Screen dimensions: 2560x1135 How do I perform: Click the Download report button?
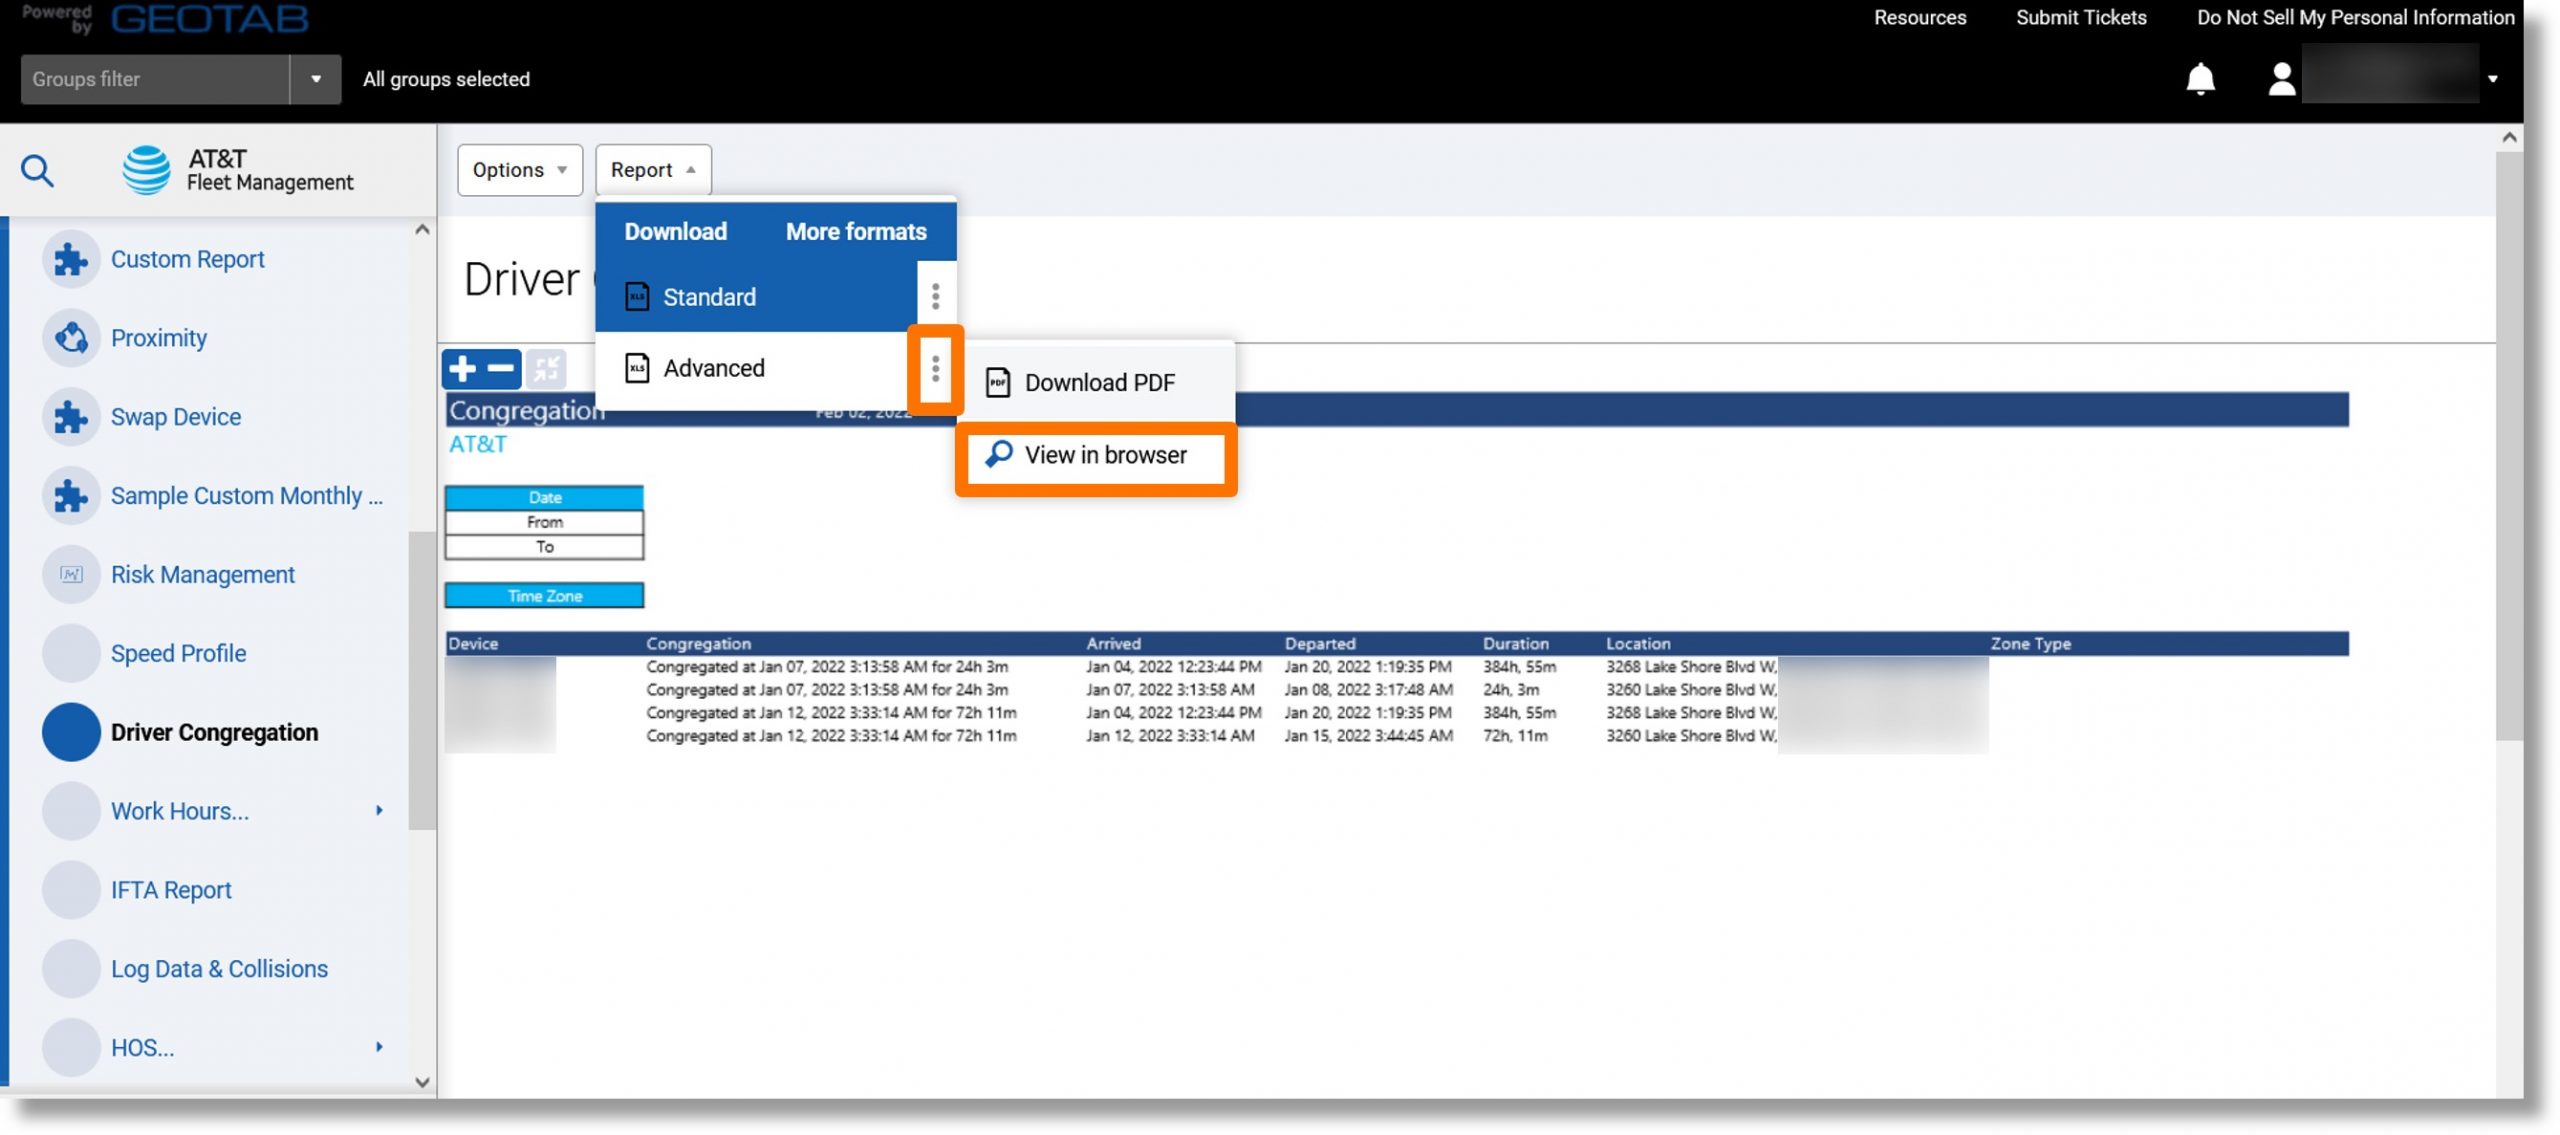click(x=674, y=230)
